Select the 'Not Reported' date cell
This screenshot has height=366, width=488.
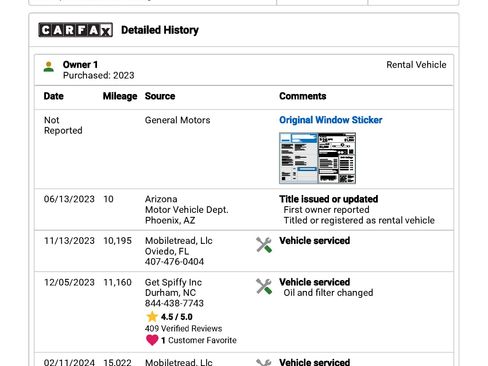click(63, 125)
